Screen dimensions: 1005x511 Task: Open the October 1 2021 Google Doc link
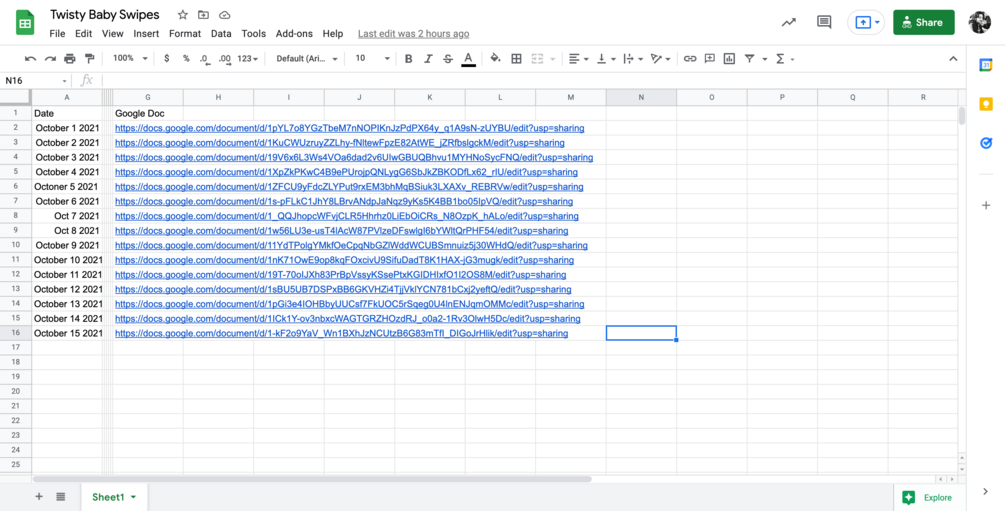point(349,128)
